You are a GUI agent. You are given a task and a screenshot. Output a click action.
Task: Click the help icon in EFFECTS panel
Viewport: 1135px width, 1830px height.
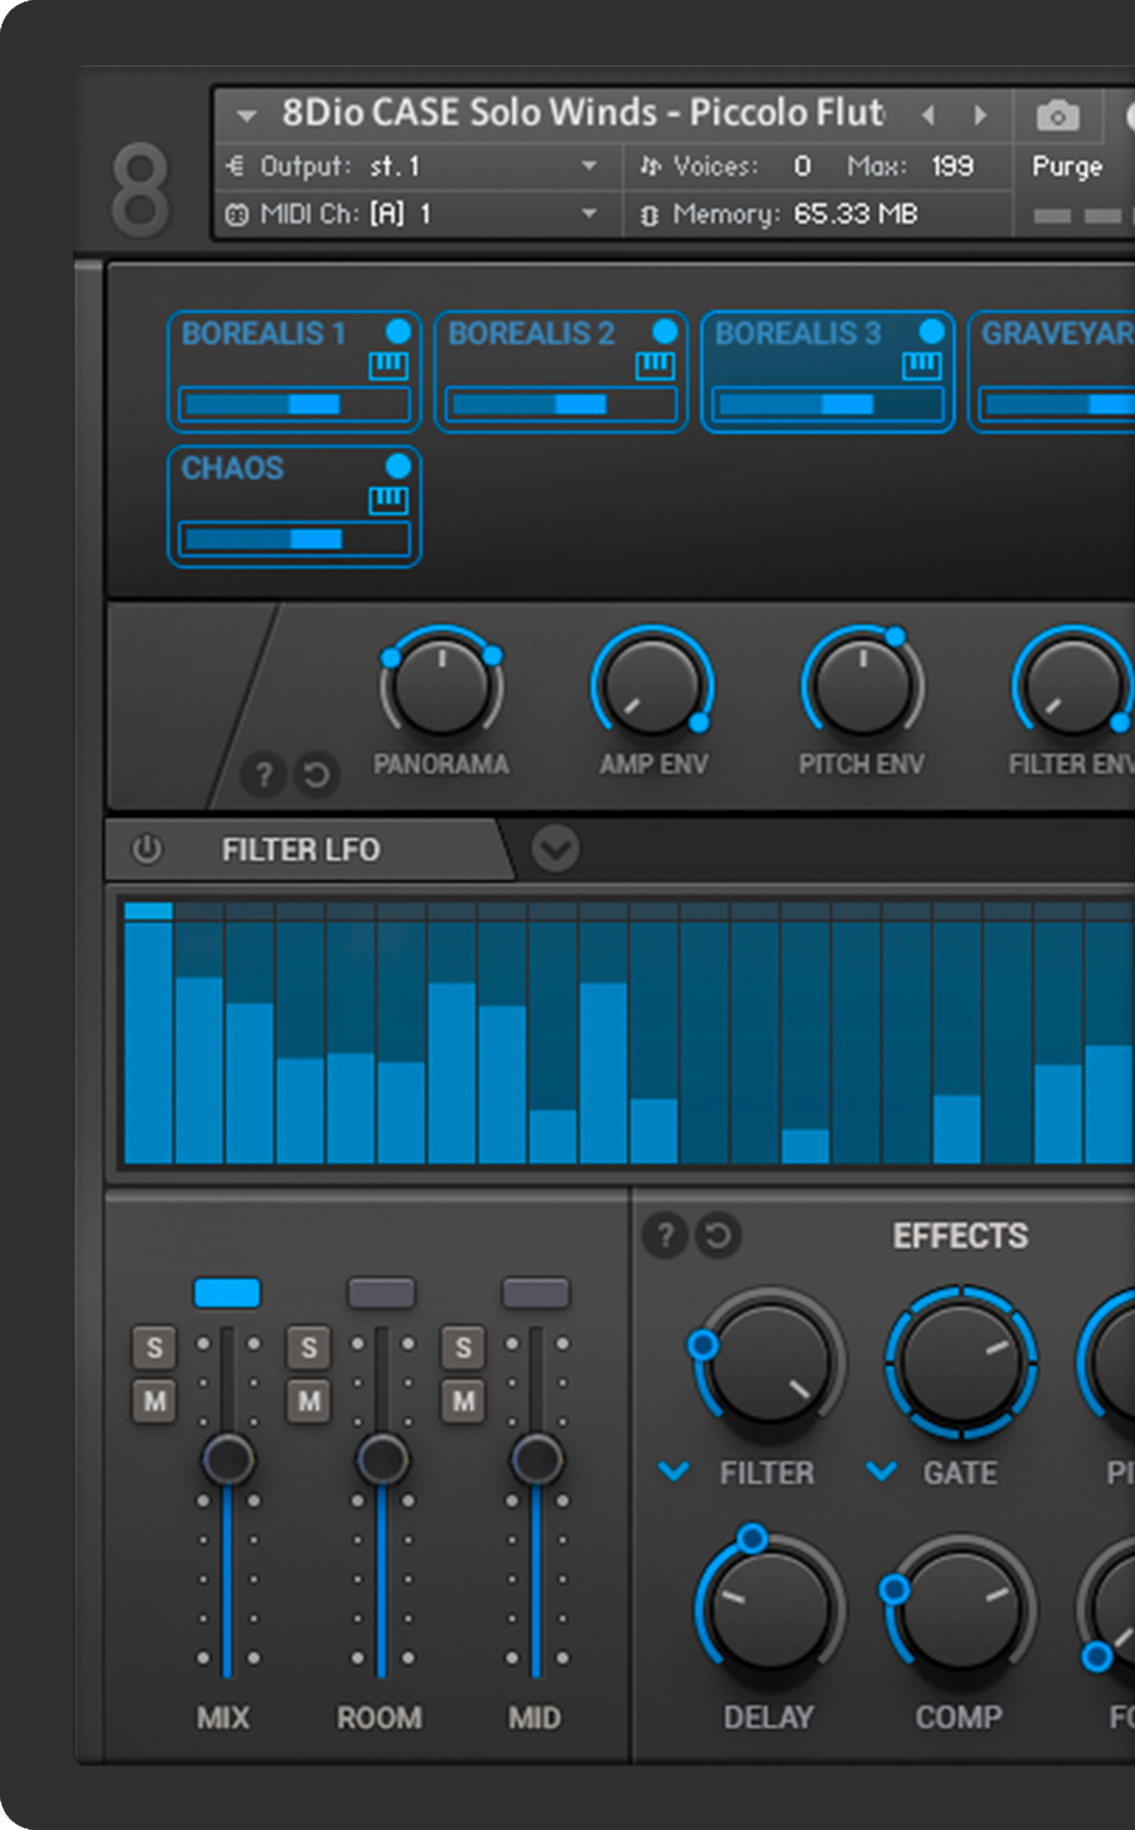(664, 1236)
